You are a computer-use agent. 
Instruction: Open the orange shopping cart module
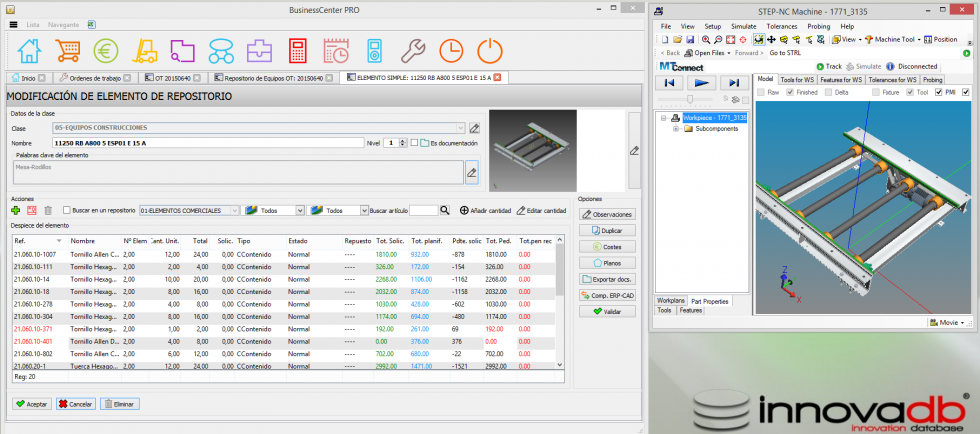point(68,51)
